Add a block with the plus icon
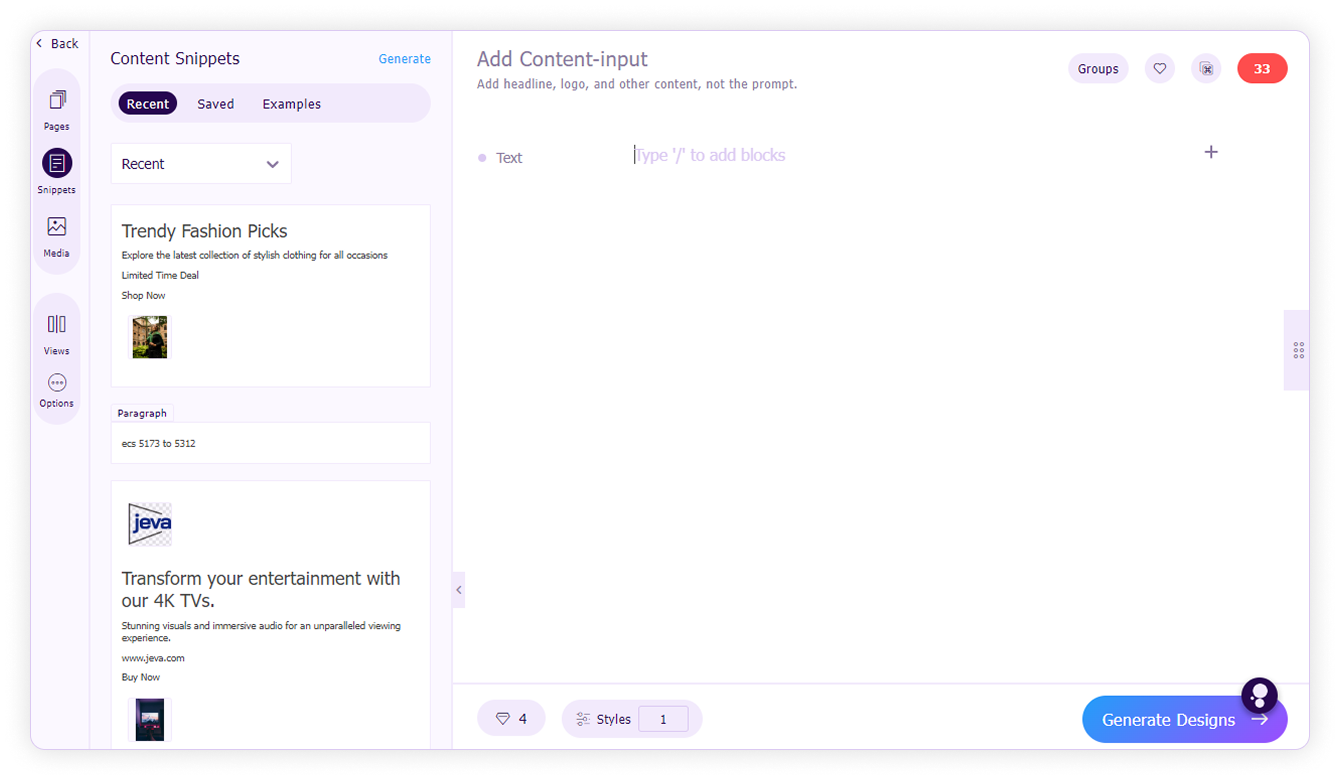Image resolution: width=1340 pixels, height=780 pixels. pos(1211,152)
